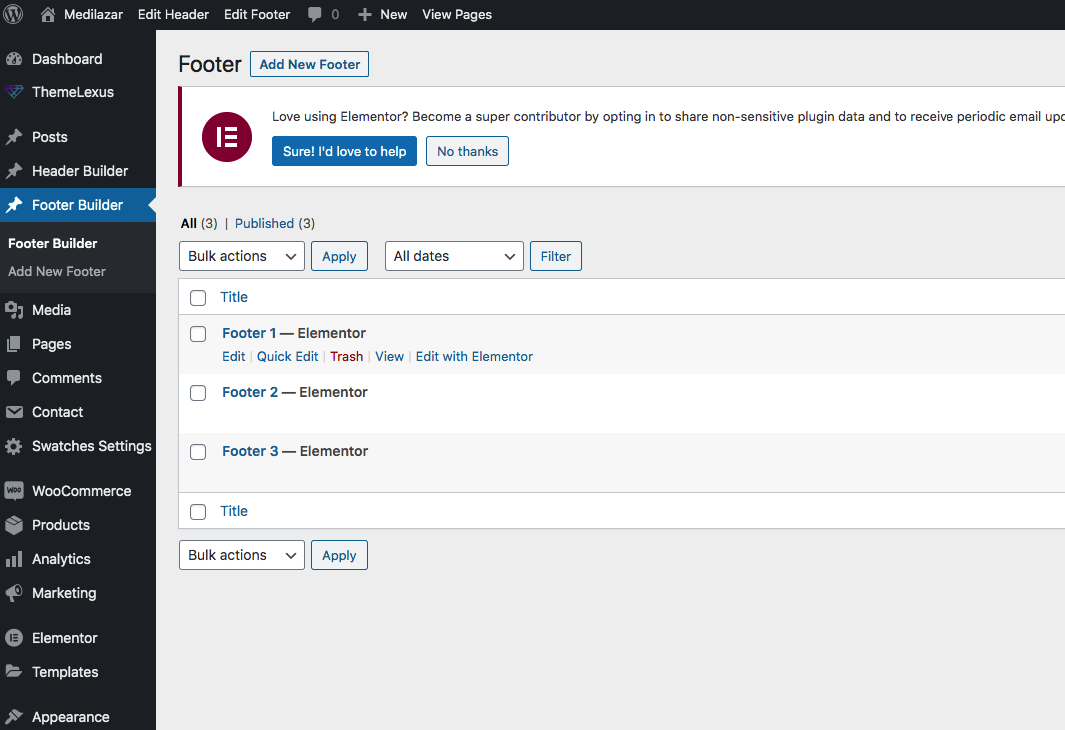Toggle select-all checkbox in table header
1065x730 pixels.
pyautogui.click(x=198, y=298)
